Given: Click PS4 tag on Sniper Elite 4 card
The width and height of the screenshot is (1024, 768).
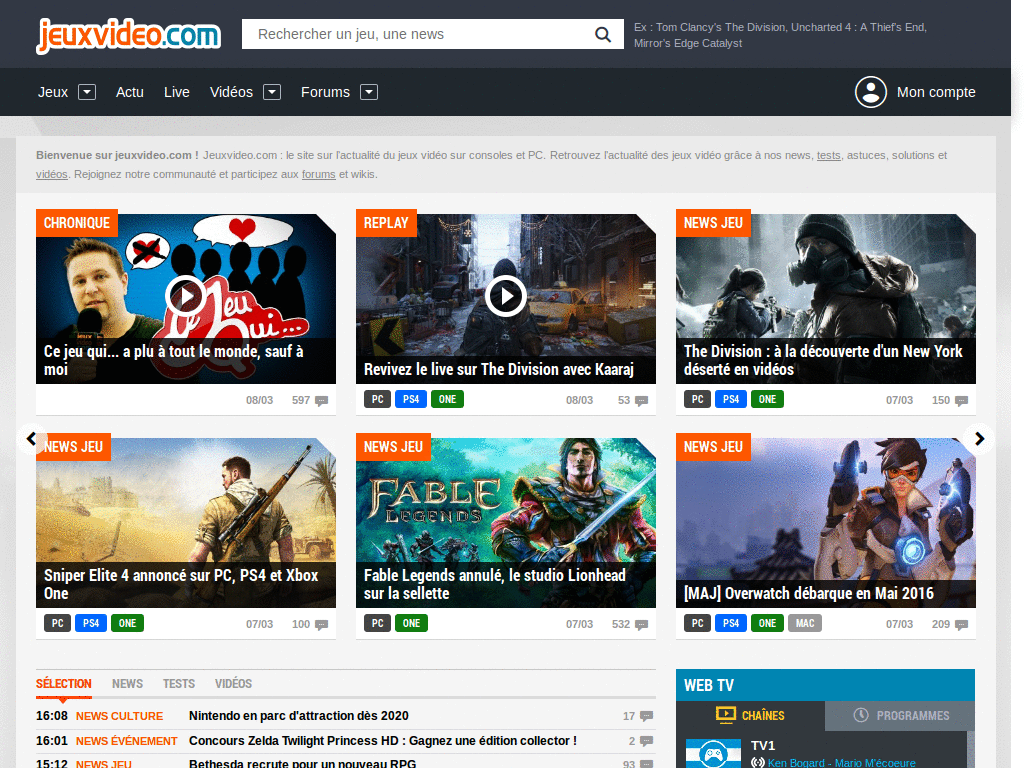Looking at the screenshot, I should coord(91,623).
